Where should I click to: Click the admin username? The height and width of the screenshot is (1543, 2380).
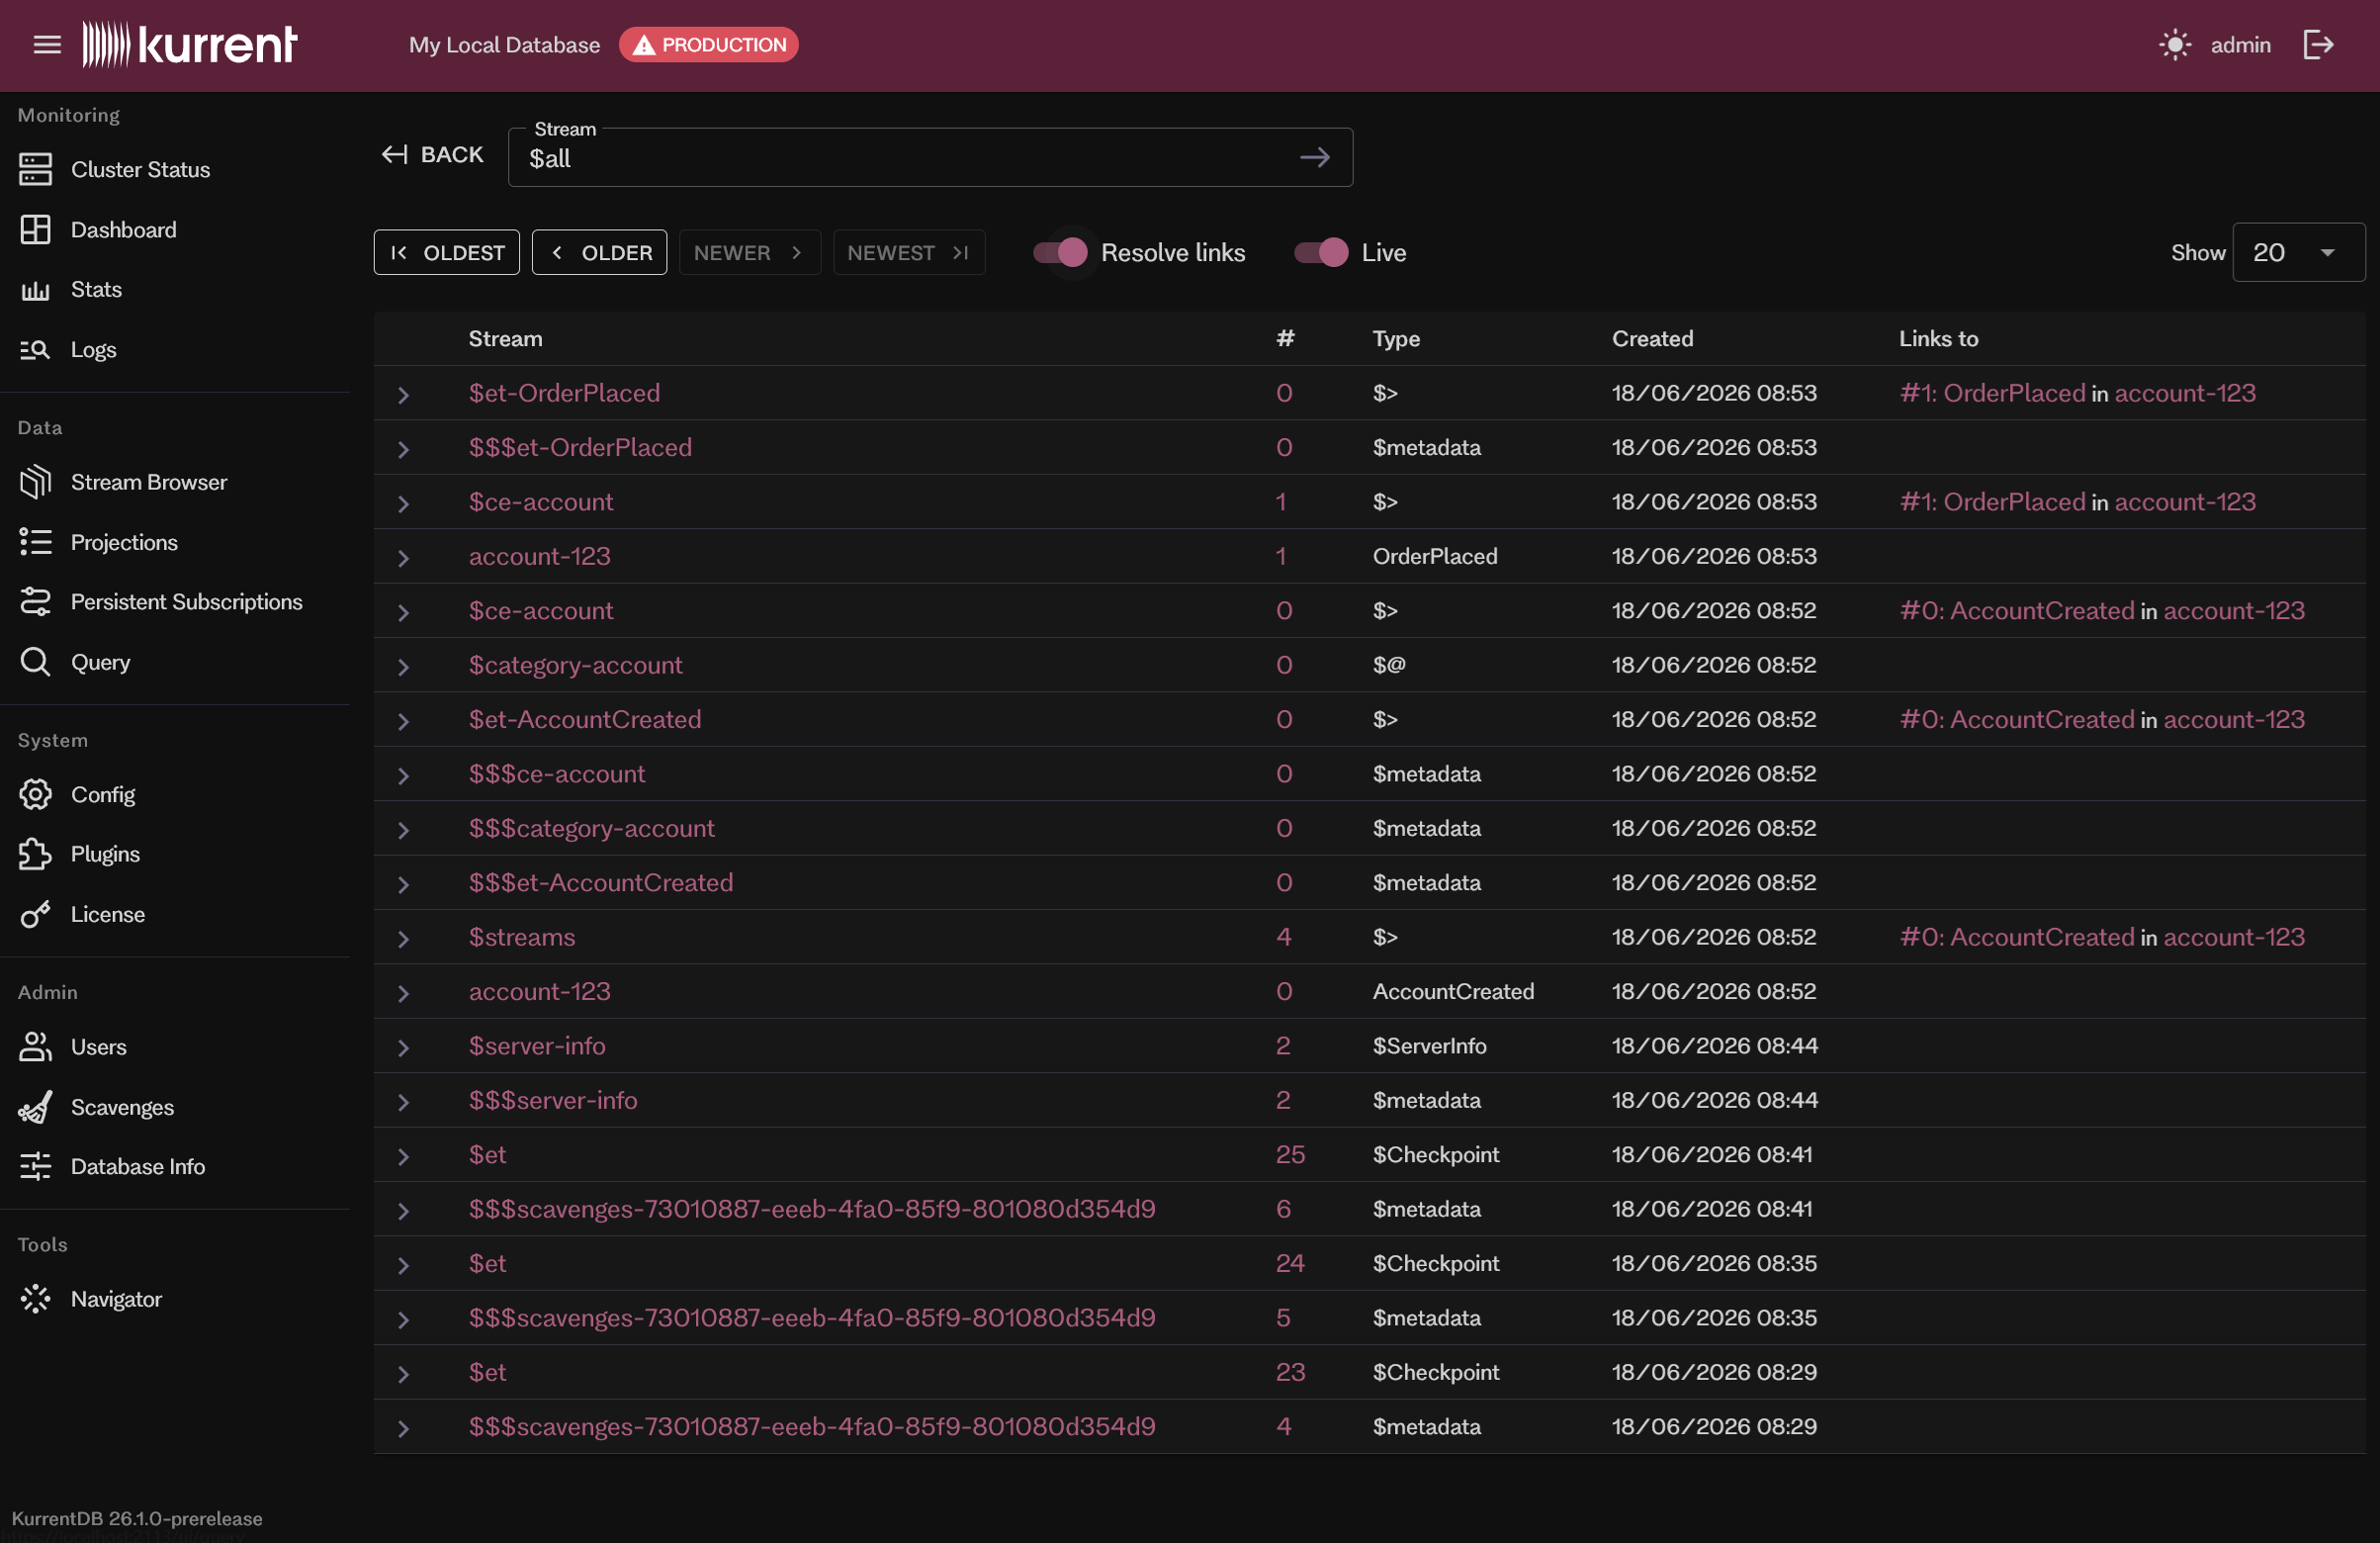coord(2240,45)
